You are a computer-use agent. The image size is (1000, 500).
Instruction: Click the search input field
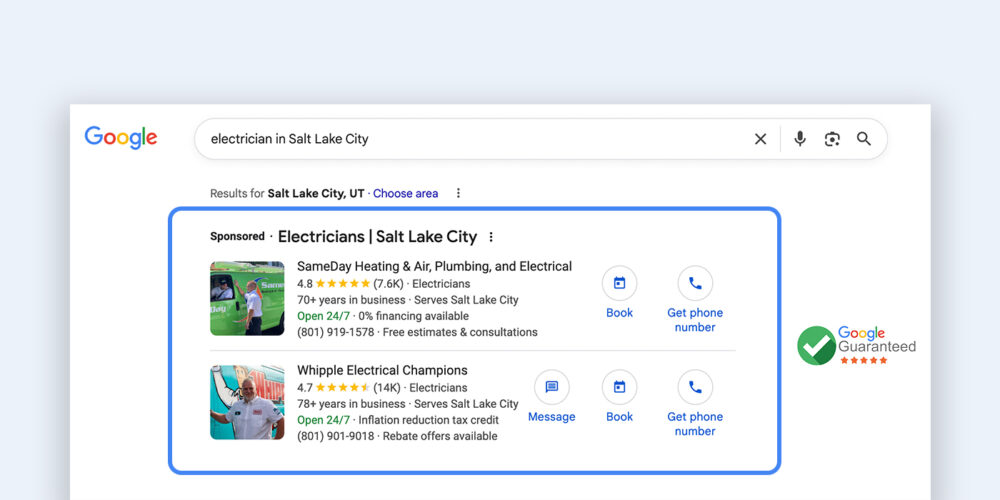click(470, 139)
